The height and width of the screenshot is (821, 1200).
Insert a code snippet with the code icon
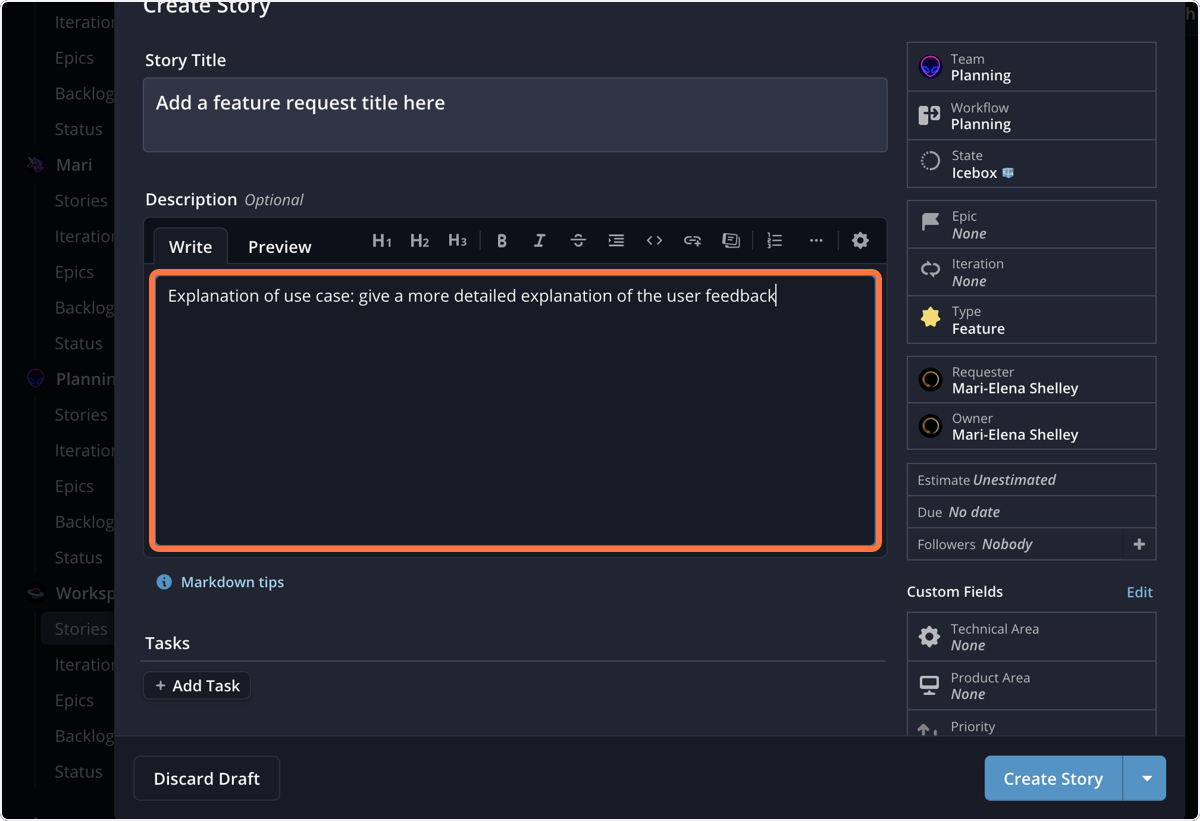pos(654,240)
